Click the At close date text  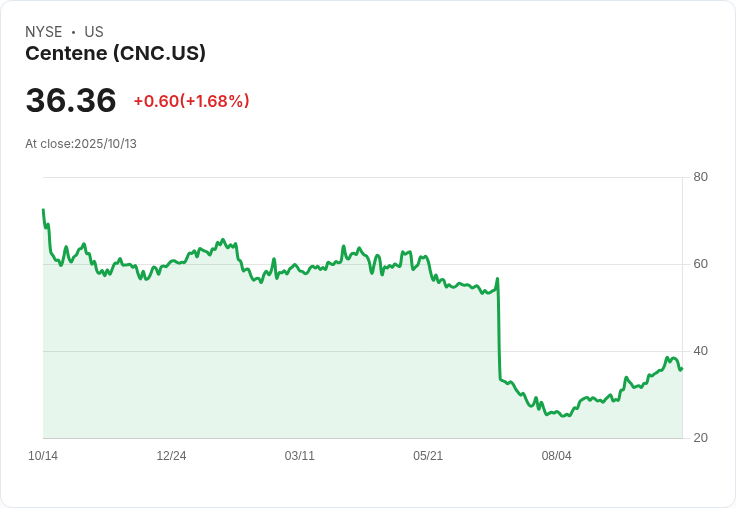pos(81,144)
